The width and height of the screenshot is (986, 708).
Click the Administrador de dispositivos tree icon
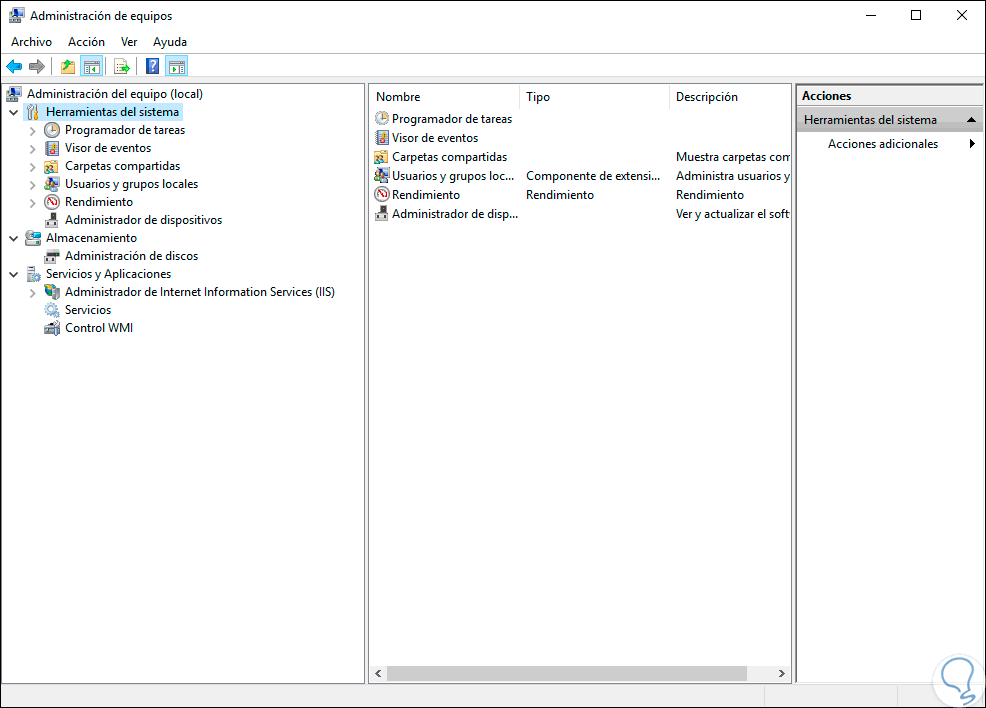pos(52,220)
